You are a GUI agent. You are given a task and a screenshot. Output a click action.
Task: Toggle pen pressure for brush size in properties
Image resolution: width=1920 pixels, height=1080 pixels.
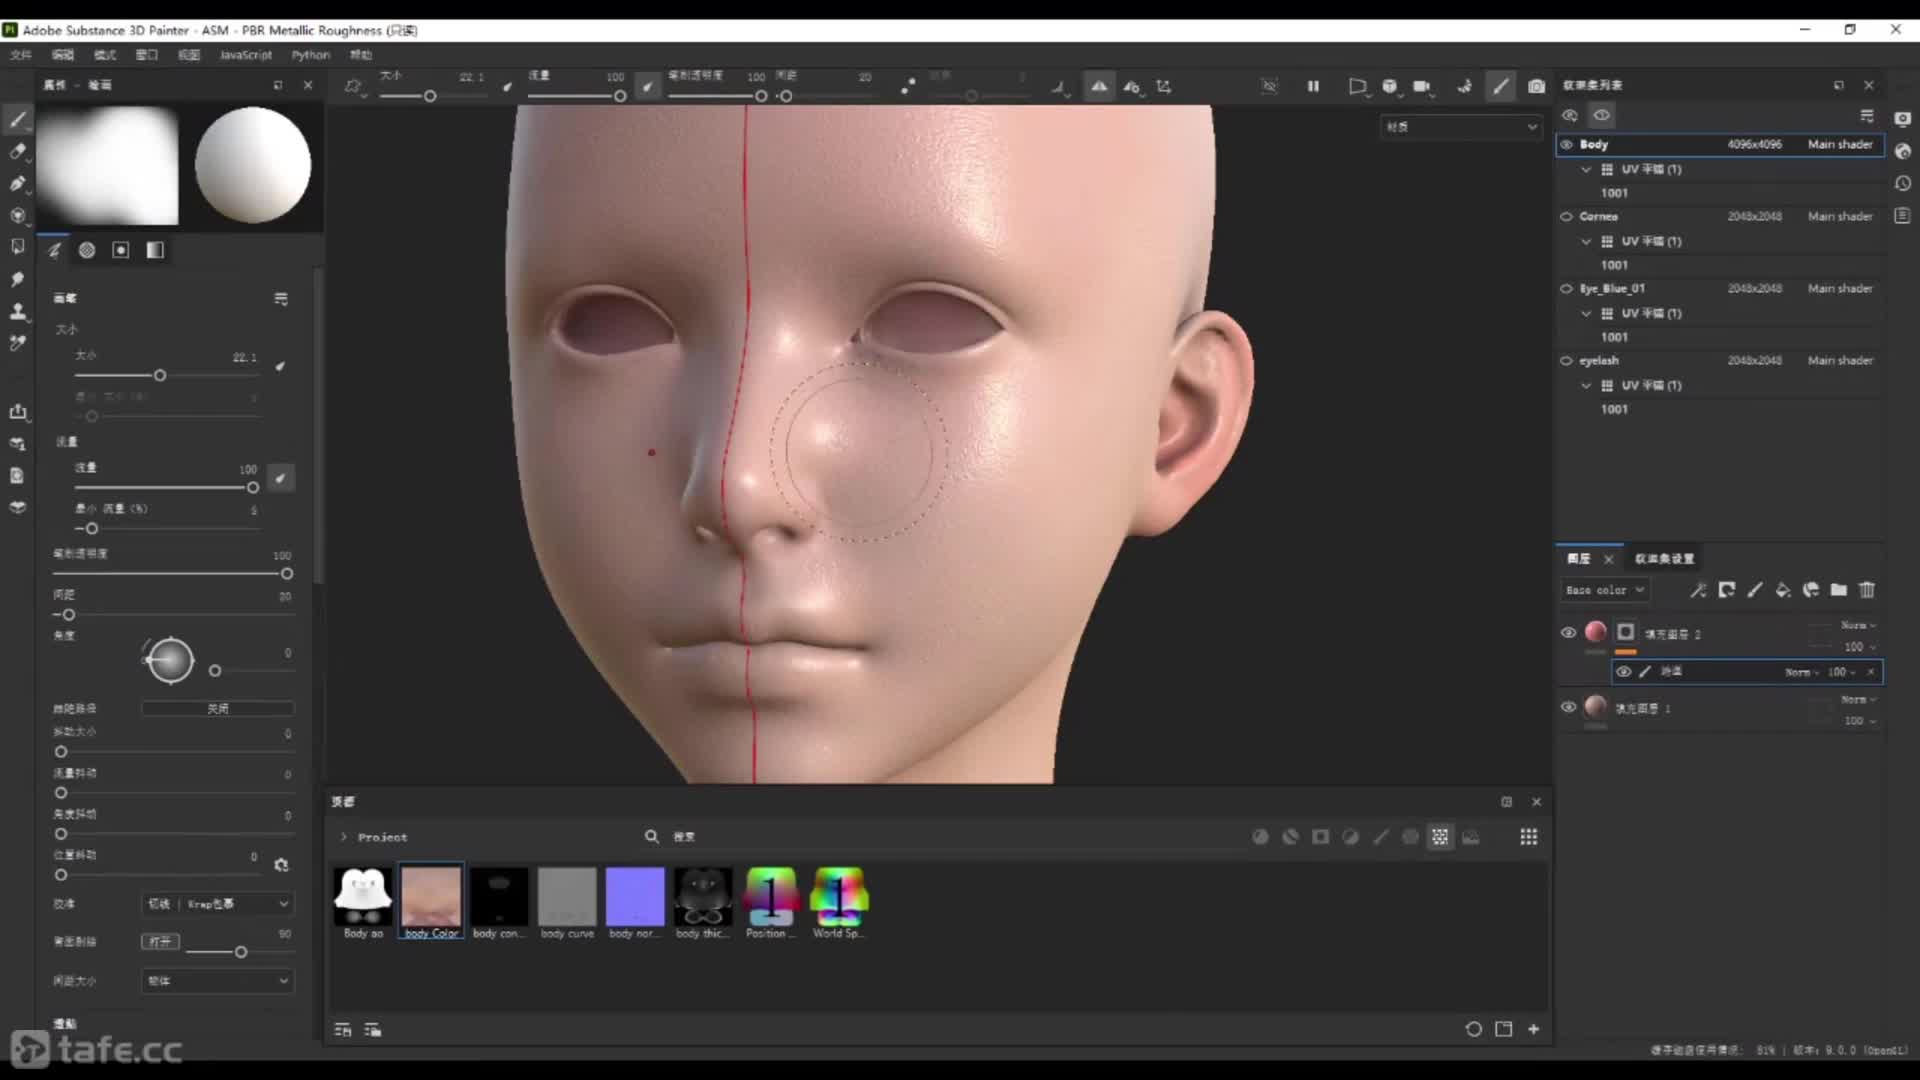(x=281, y=366)
